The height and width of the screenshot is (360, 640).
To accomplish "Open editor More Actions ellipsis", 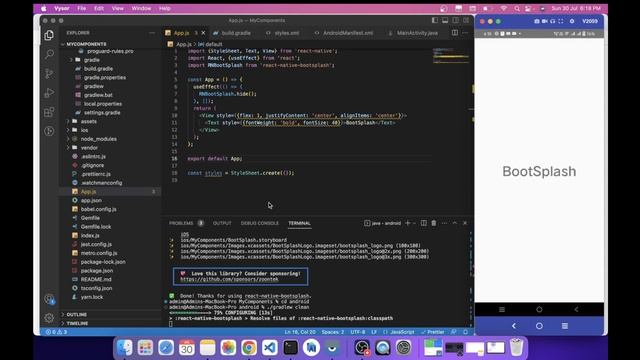I will coord(465,33).
